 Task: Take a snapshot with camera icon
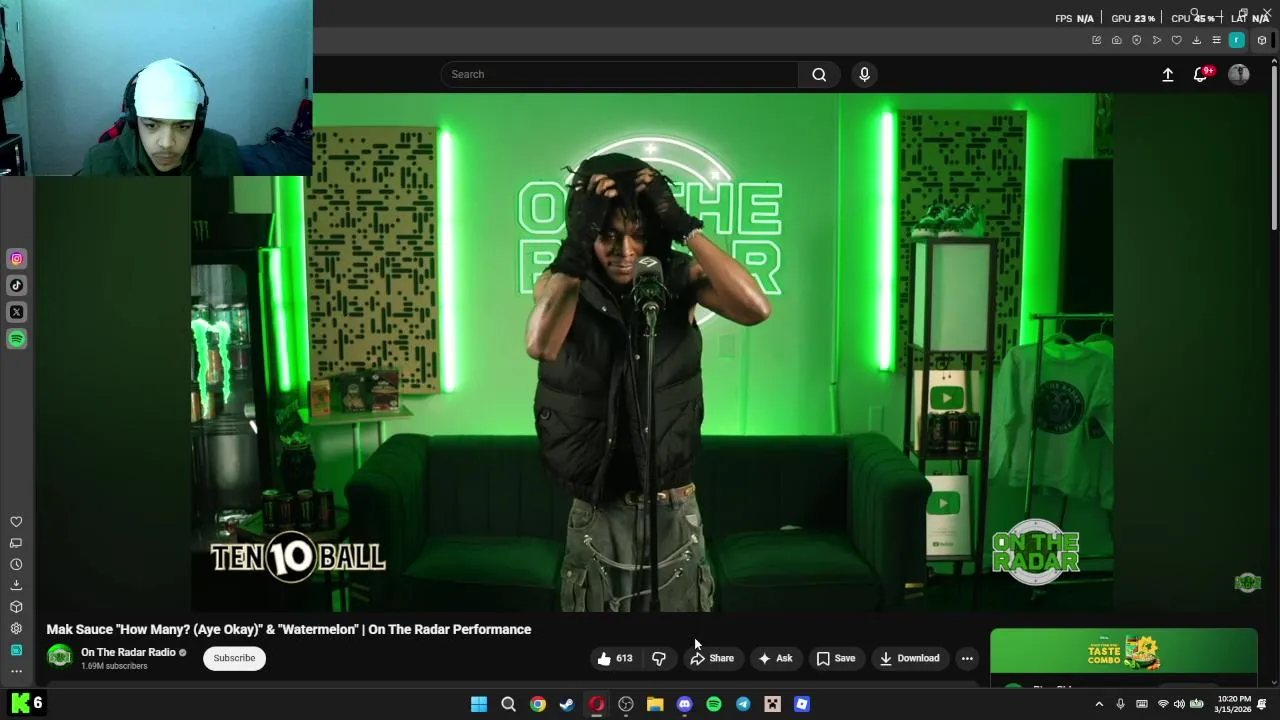coord(1116,40)
